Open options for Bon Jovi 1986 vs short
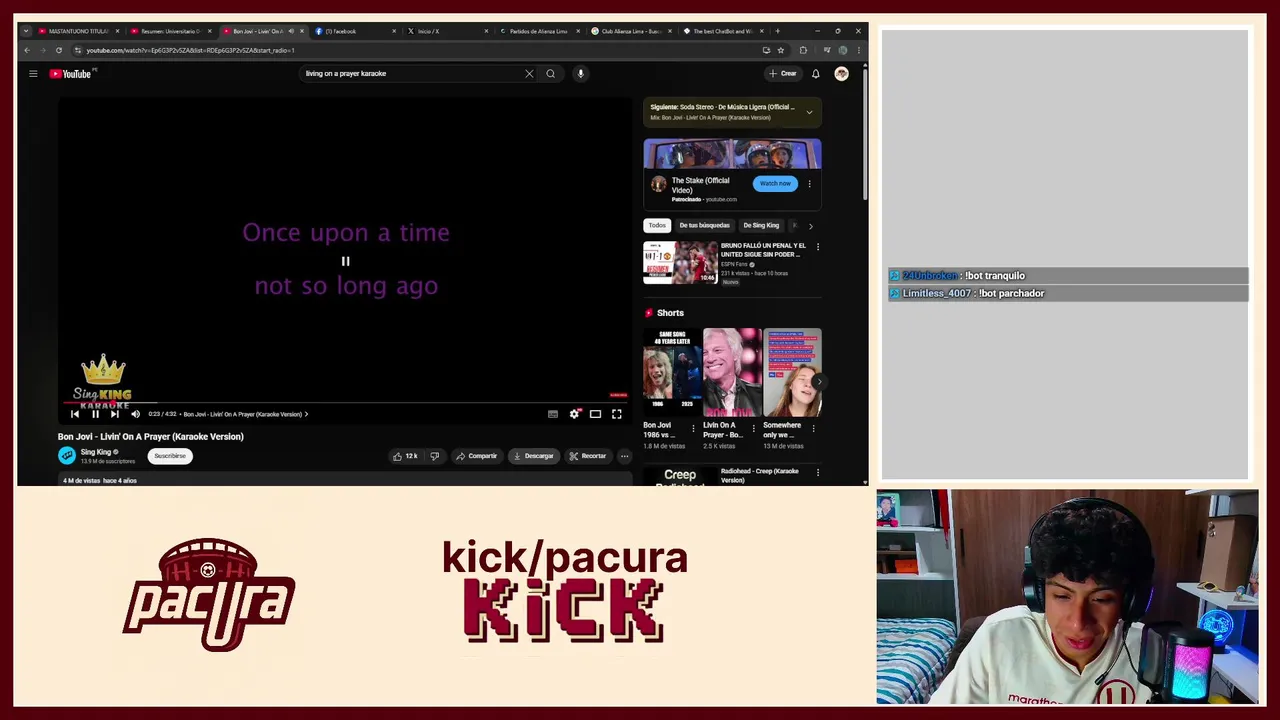Image resolution: width=1280 pixels, height=720 pixels. [694, 429]
